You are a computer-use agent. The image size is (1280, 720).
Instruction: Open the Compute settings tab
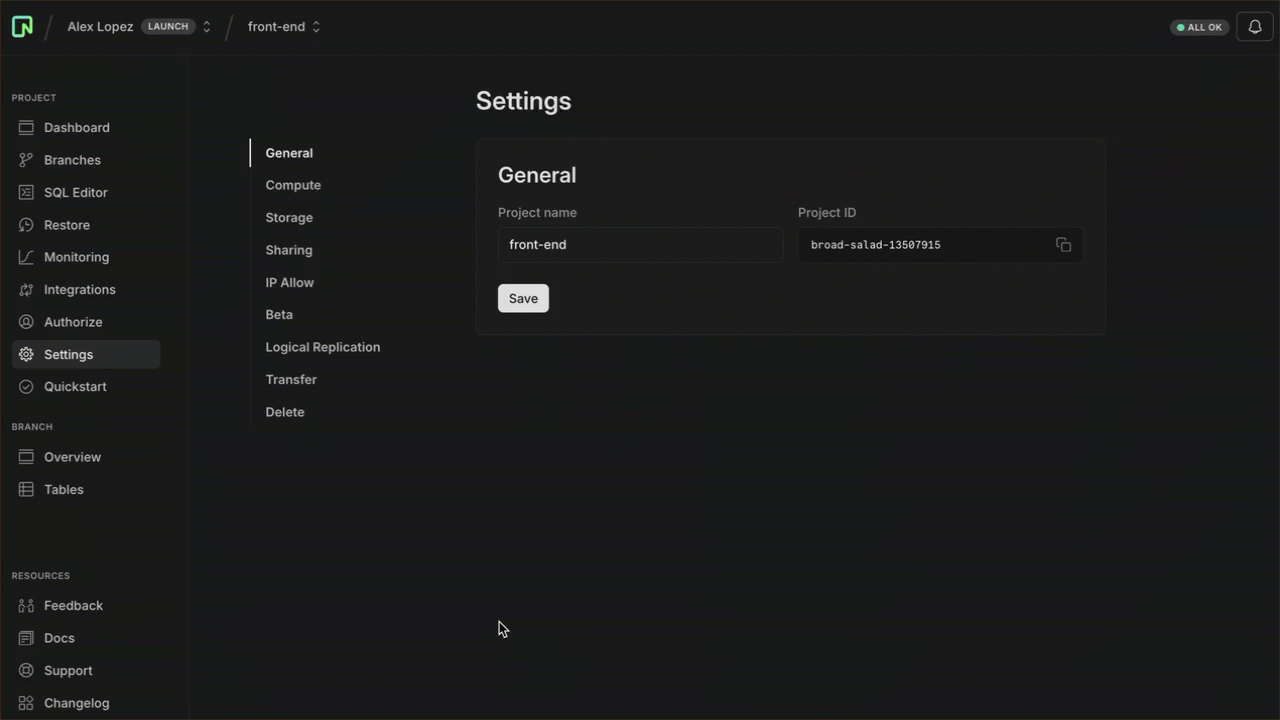click(x=293, y=185)
